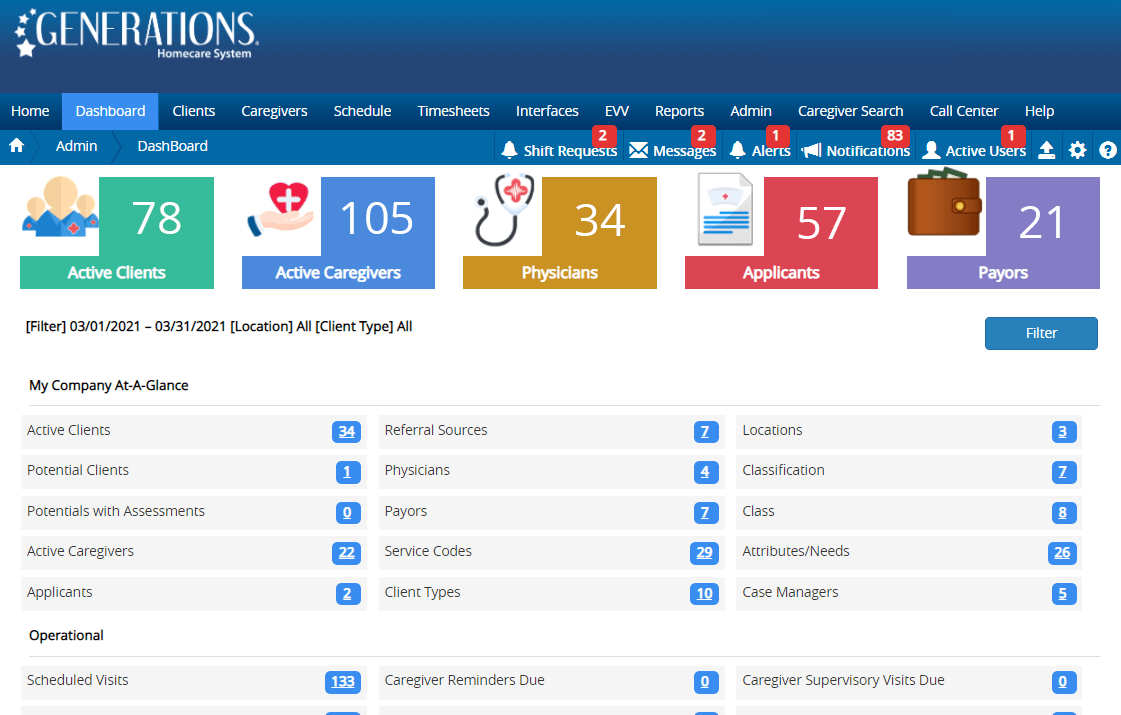
Task: Click Referral Sources count 7
Action: click(706, 432)
